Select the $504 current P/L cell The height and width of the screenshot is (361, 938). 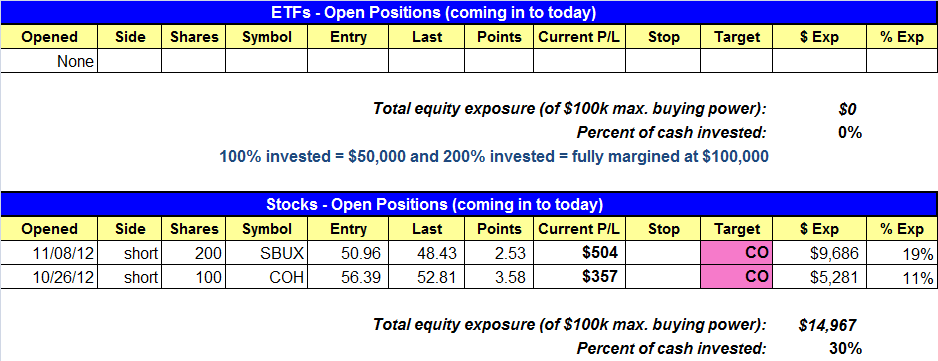pos(579,253)
